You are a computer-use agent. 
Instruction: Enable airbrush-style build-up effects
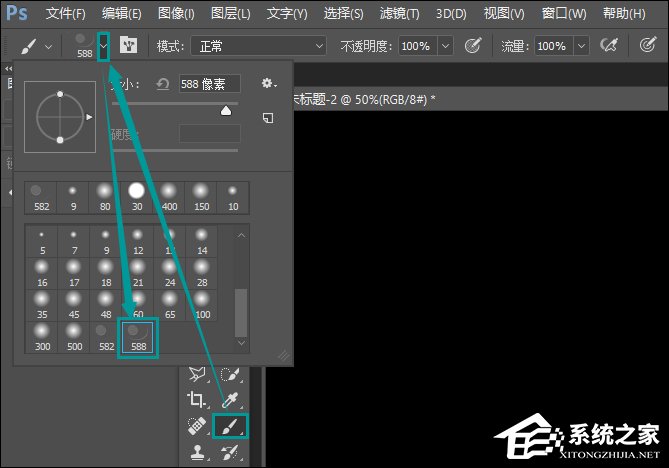(609, 45)
